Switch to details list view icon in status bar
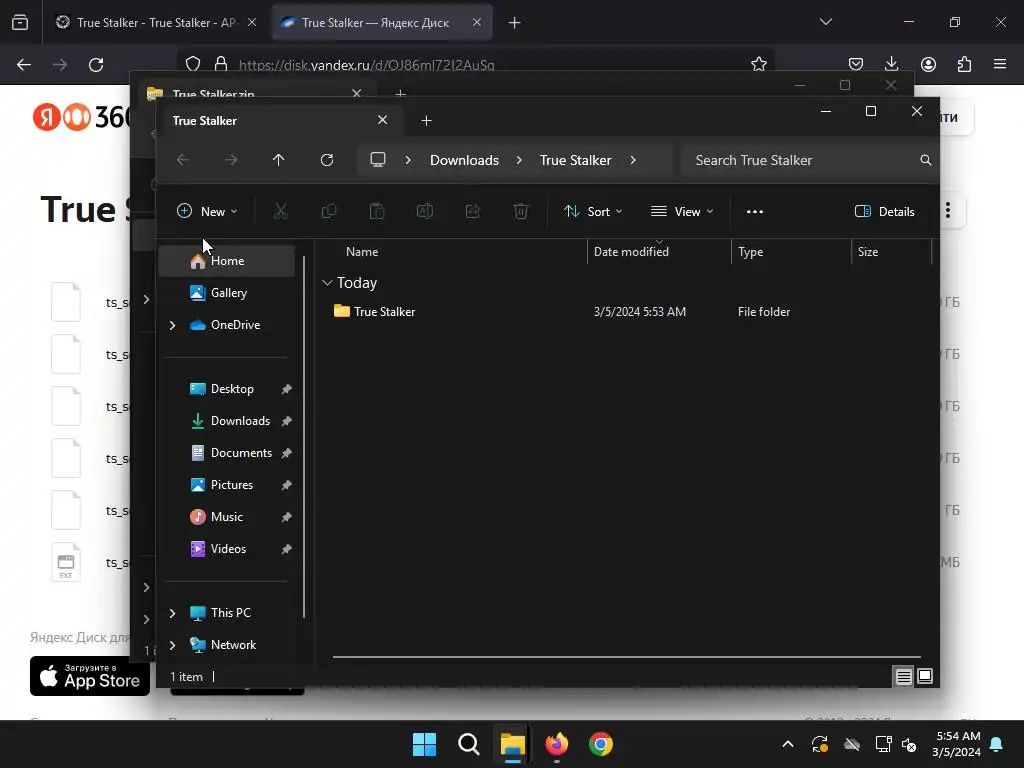Image resolution: width=1024 pixels, height=768 pixels. click(x=903, y=677)
